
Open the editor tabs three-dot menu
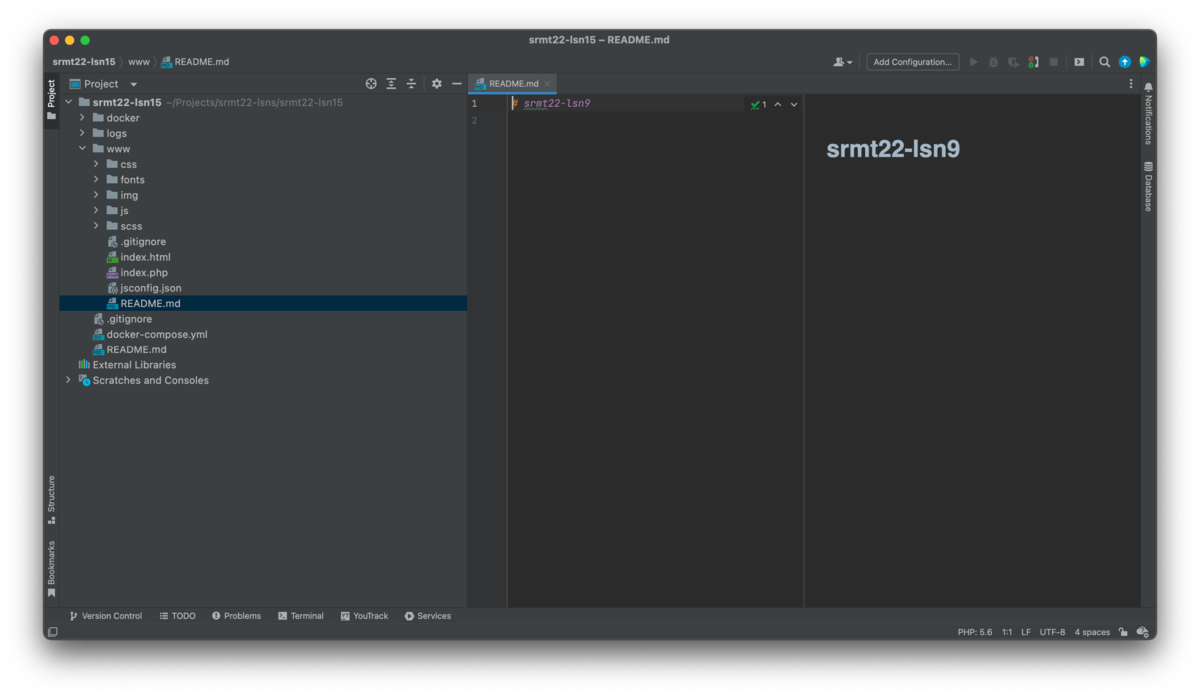[1131, 84]
